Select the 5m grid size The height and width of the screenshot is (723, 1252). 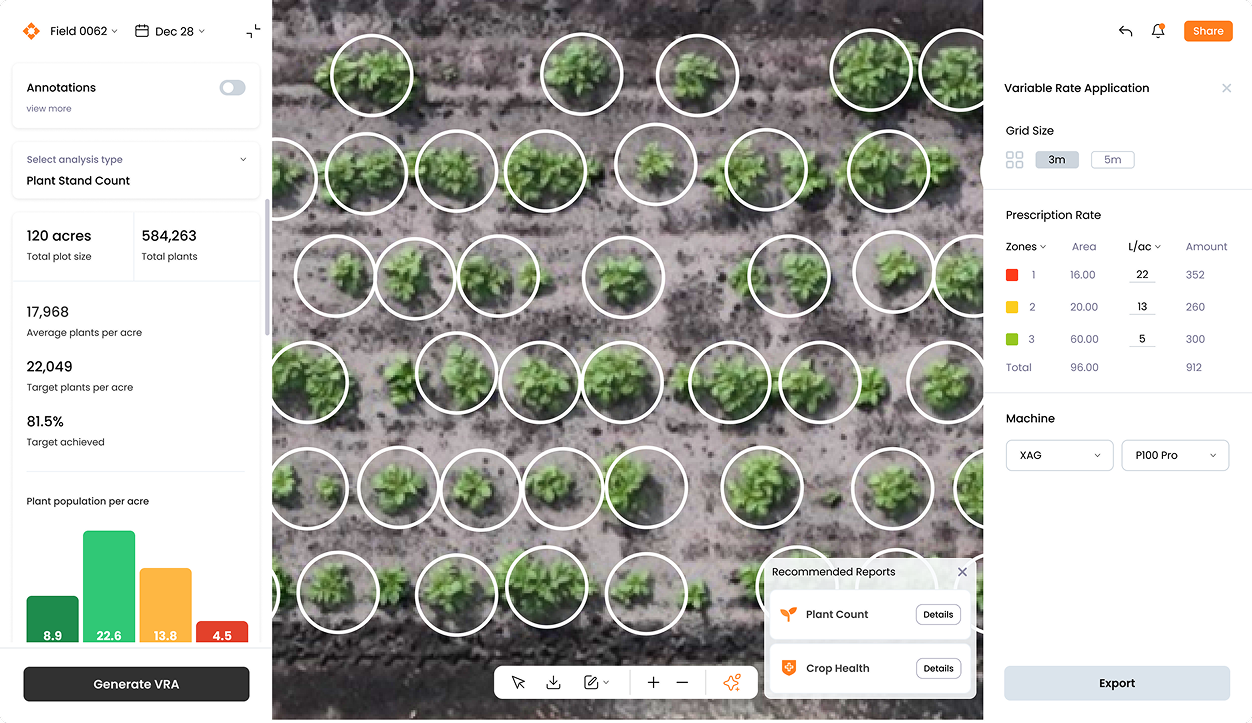tap(1112, 160)
